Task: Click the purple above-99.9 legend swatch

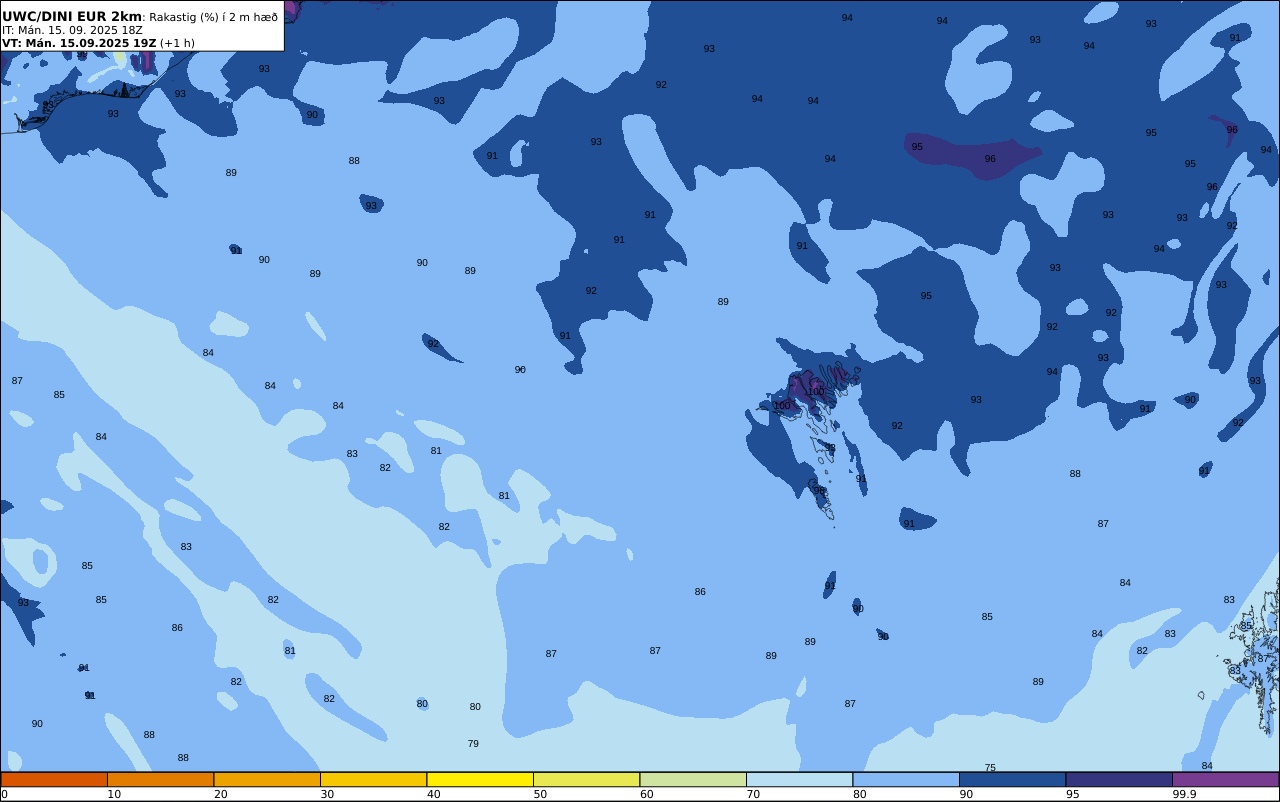Action: pos(1225,779)
